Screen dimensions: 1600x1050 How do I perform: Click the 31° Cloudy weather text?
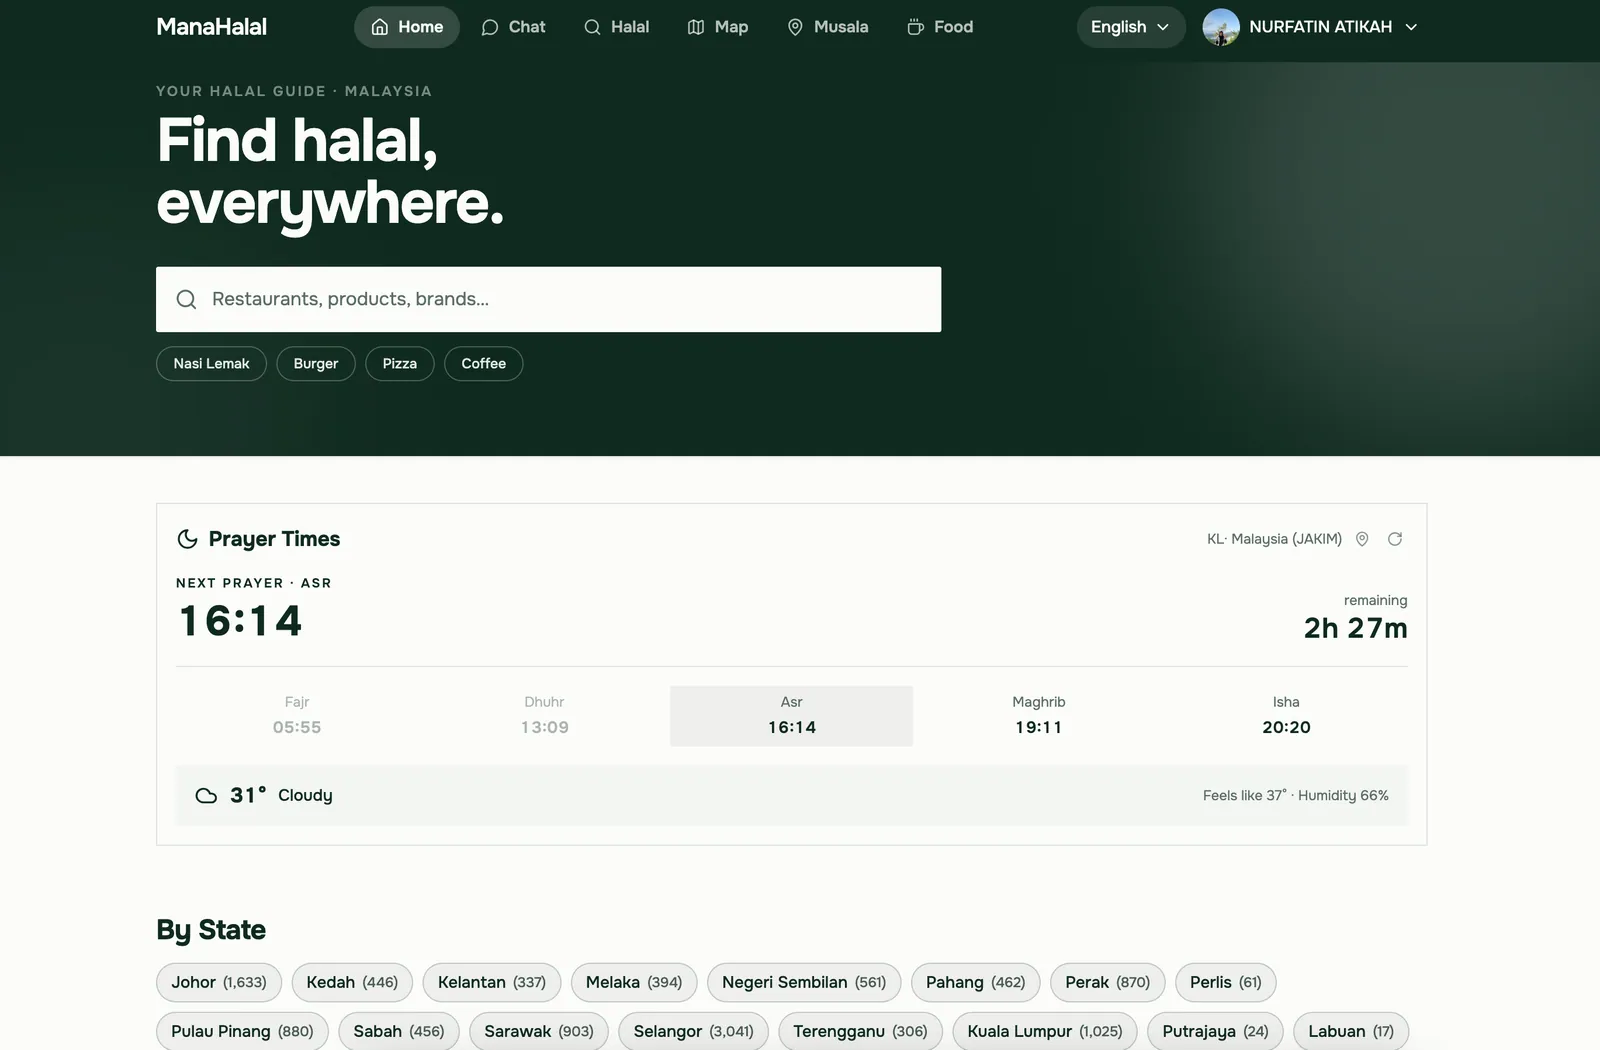pyautogui.click(x=281, y=796)
